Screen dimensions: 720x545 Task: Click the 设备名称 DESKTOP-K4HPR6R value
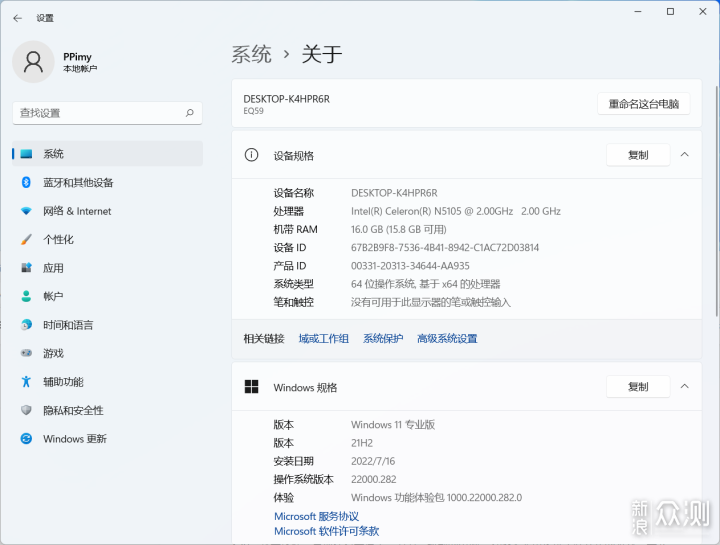pos(394,193)
